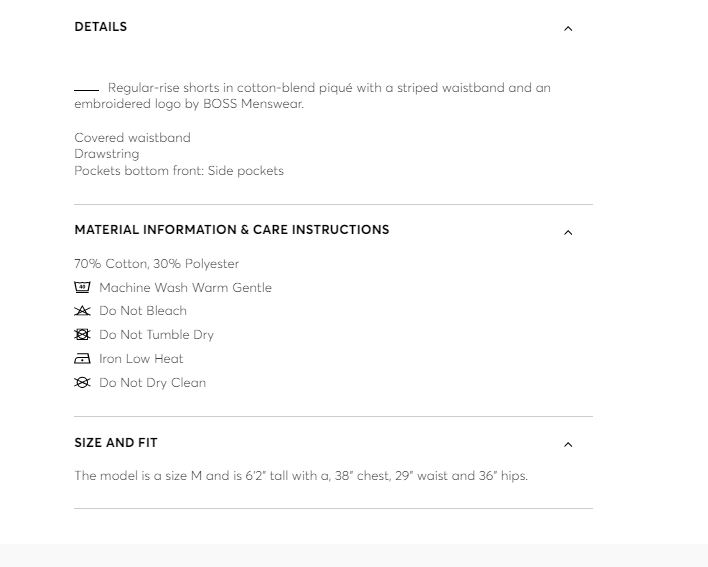Collapse Material Information & Care Instructions chevron

(568, 232)
